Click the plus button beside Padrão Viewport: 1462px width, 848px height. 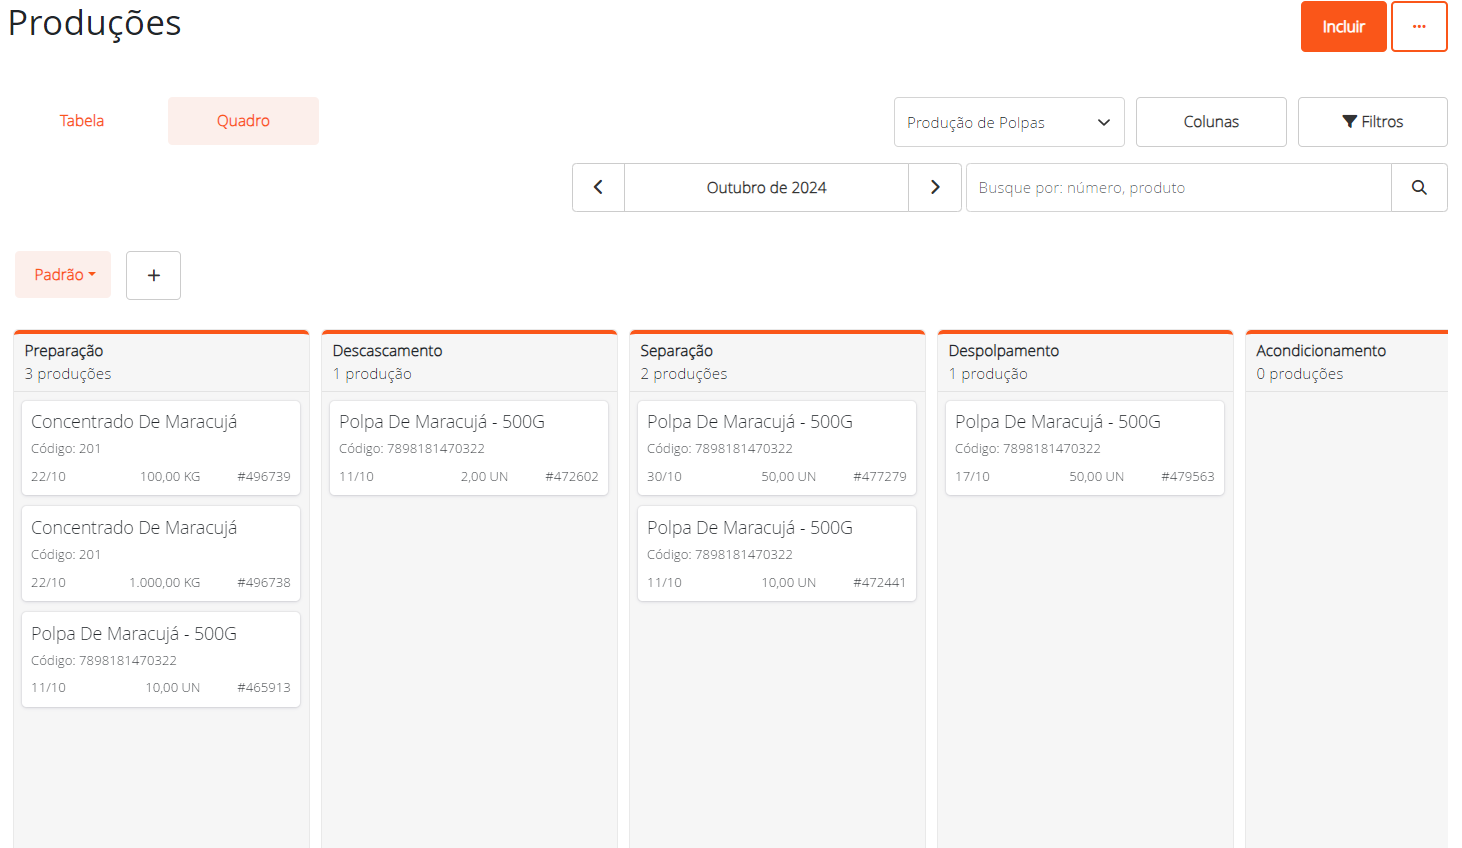(153, 275)
